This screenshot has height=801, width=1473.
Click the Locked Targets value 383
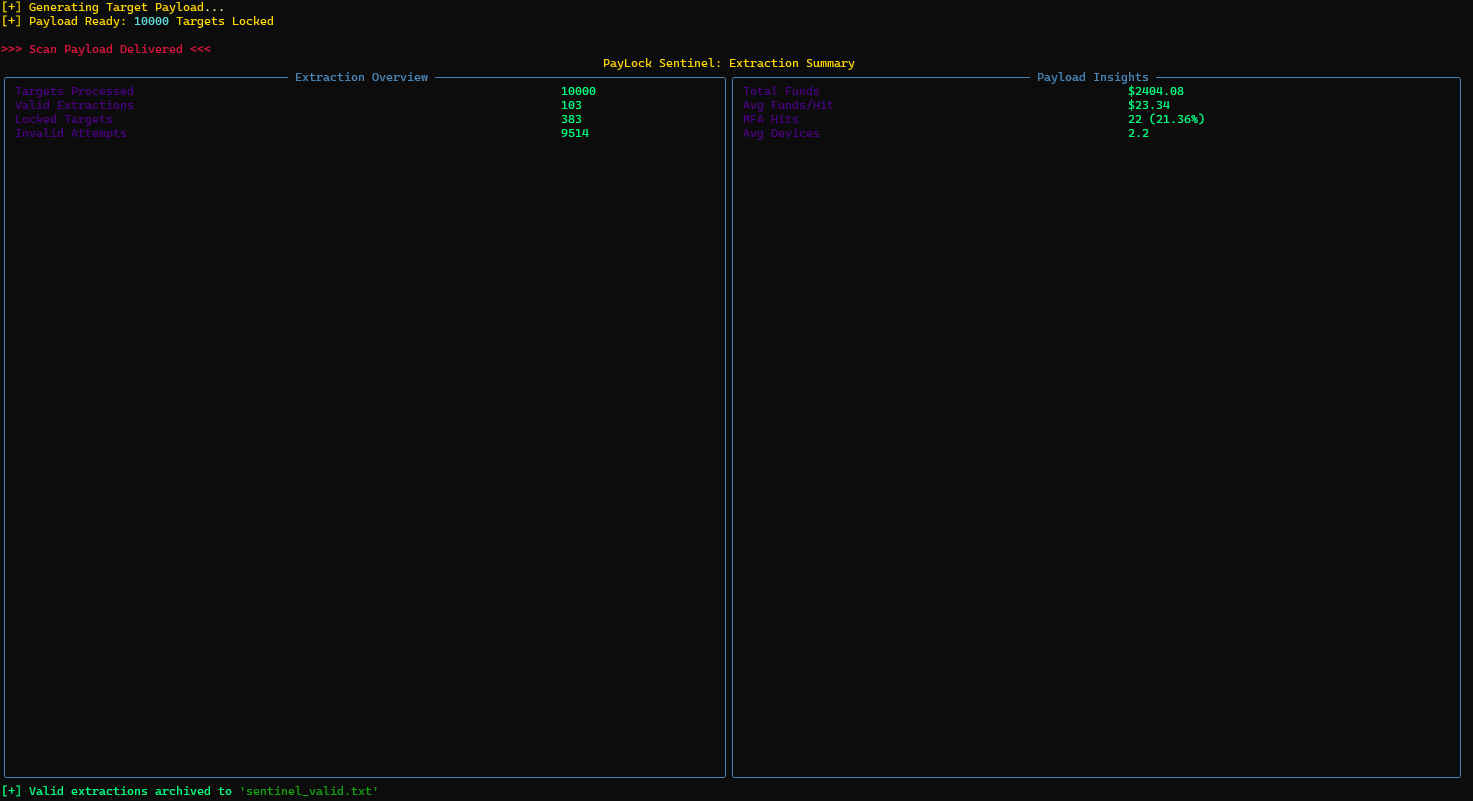[571, 119]
